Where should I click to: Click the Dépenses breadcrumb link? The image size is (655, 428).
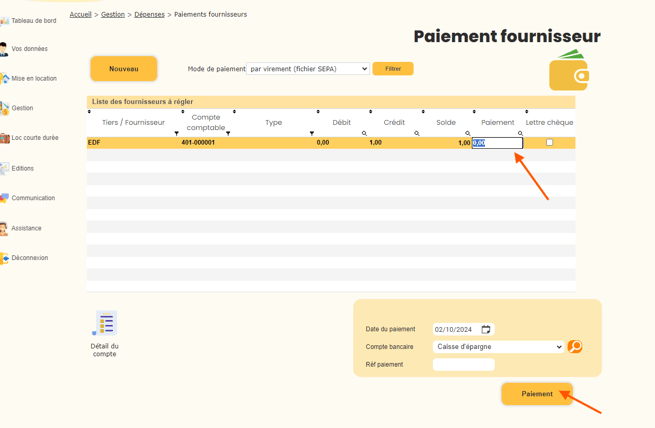click(x=150, y=15)
